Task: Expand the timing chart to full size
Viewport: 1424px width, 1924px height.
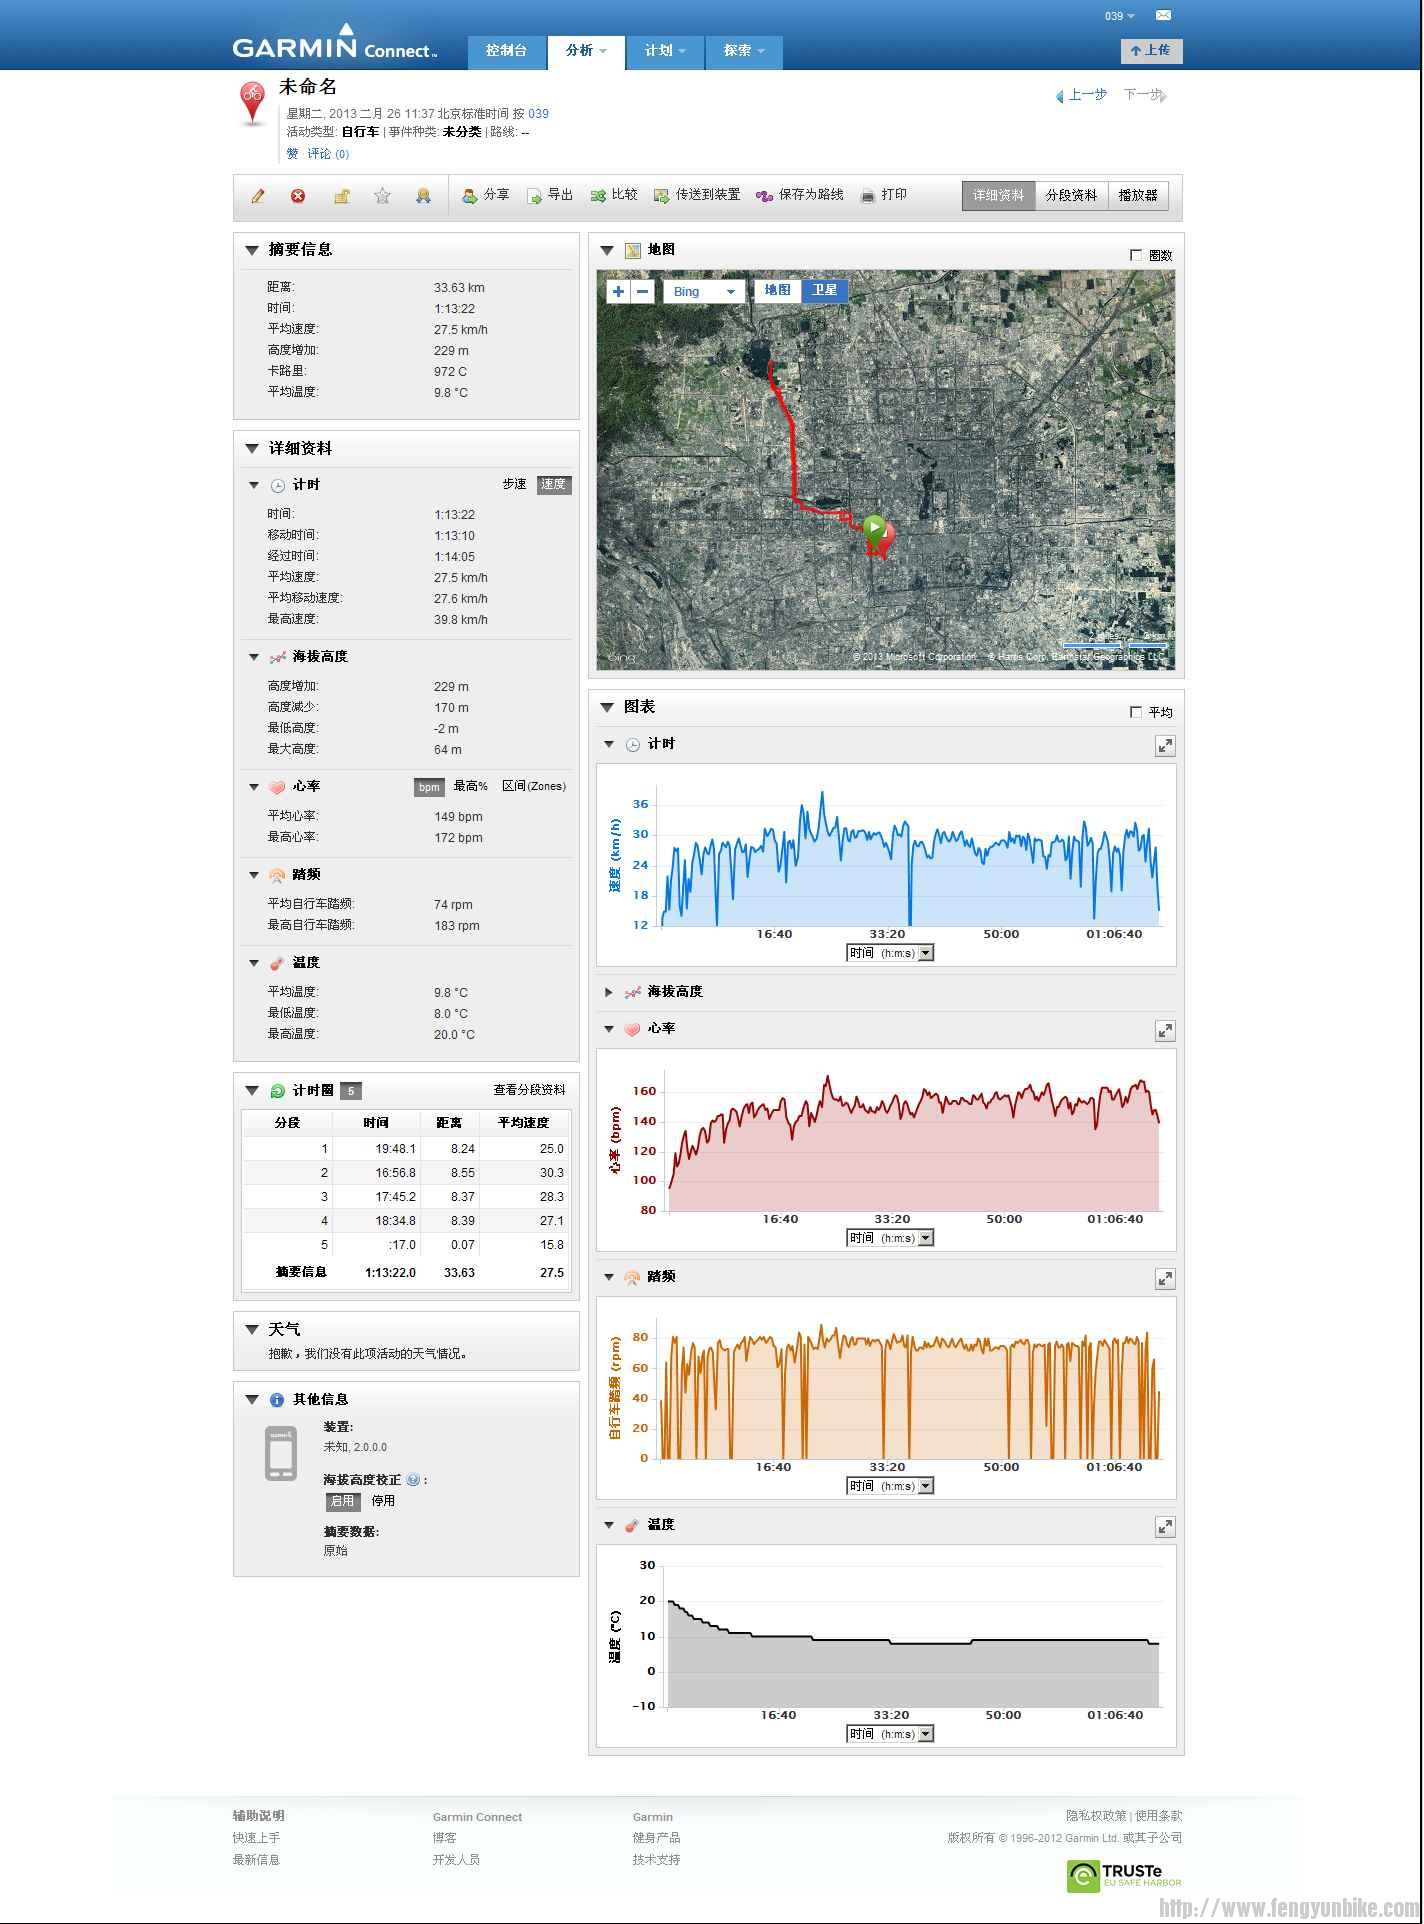Action: point(1165,746)
